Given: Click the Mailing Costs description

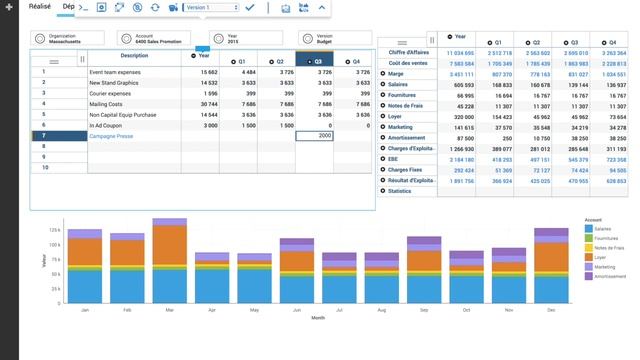Looking at the screenshot, I should point(106,104).
